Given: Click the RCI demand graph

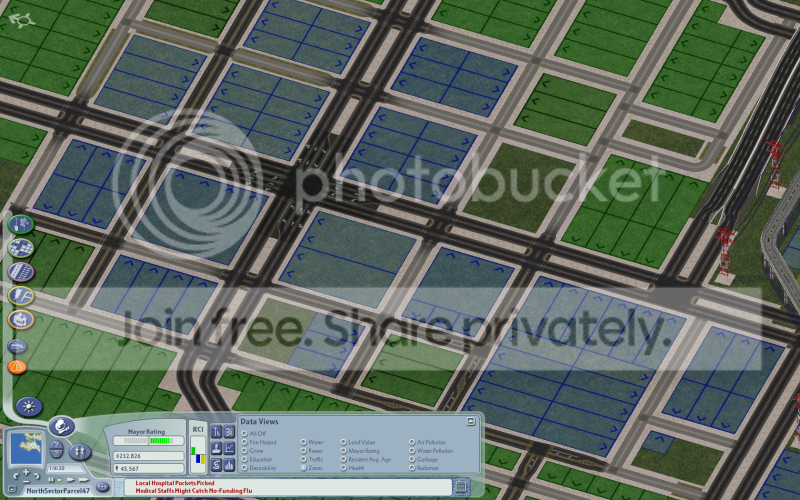Looking at the screenshot, I should (198, 455).
